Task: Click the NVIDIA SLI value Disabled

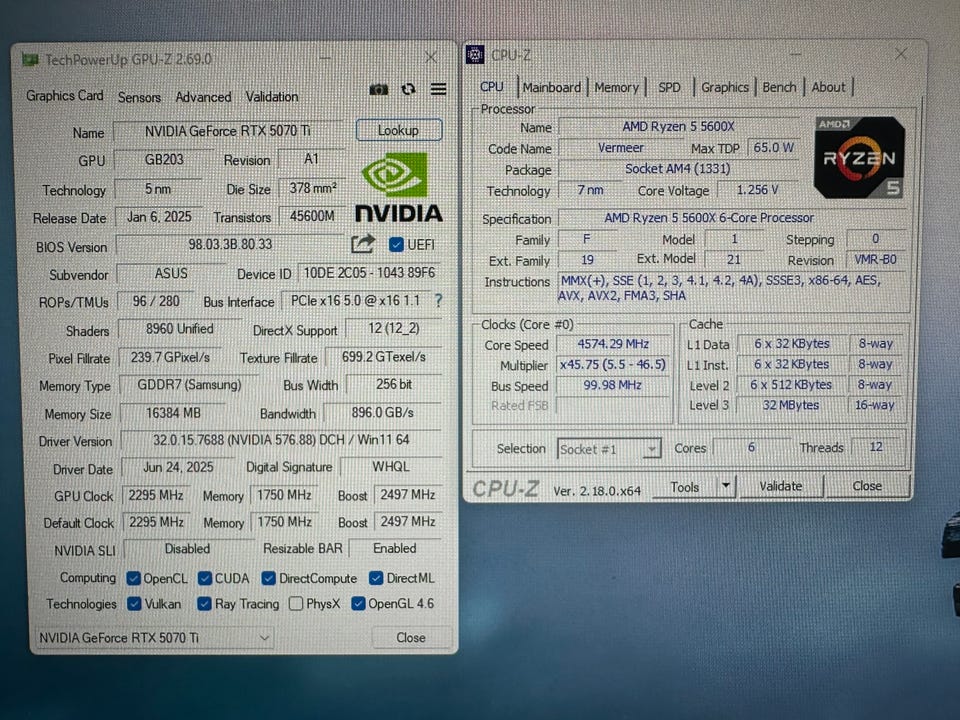Action: tap(187, 549)
